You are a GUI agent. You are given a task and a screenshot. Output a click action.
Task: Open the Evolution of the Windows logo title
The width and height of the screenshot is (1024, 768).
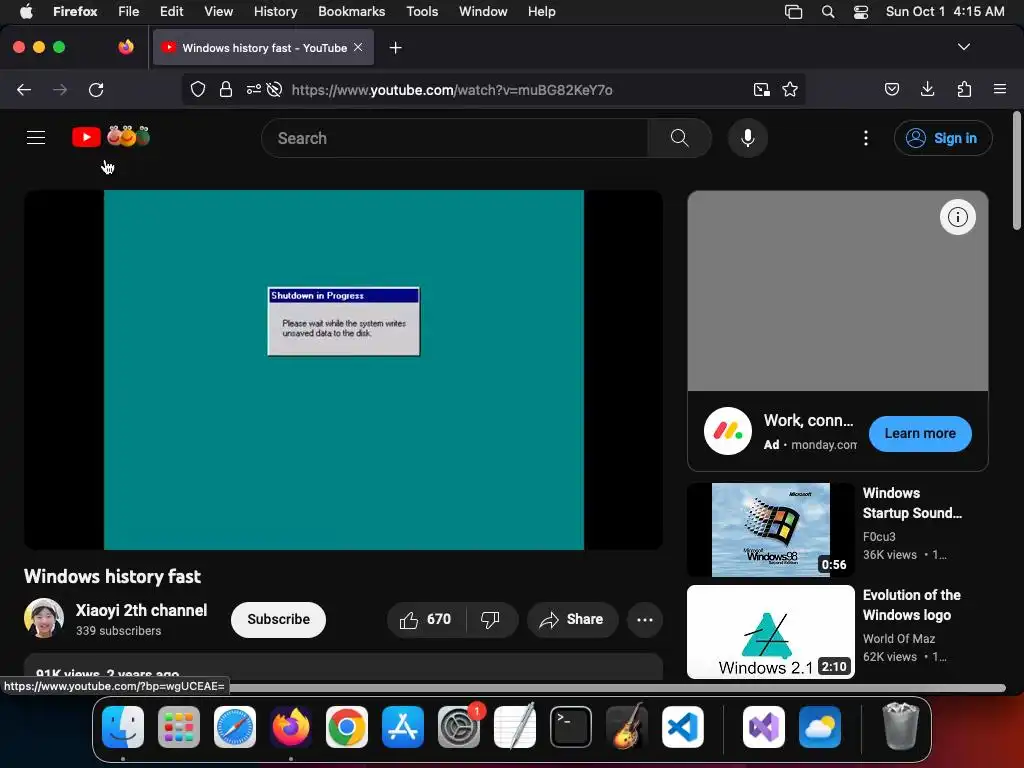click(911, 605)
